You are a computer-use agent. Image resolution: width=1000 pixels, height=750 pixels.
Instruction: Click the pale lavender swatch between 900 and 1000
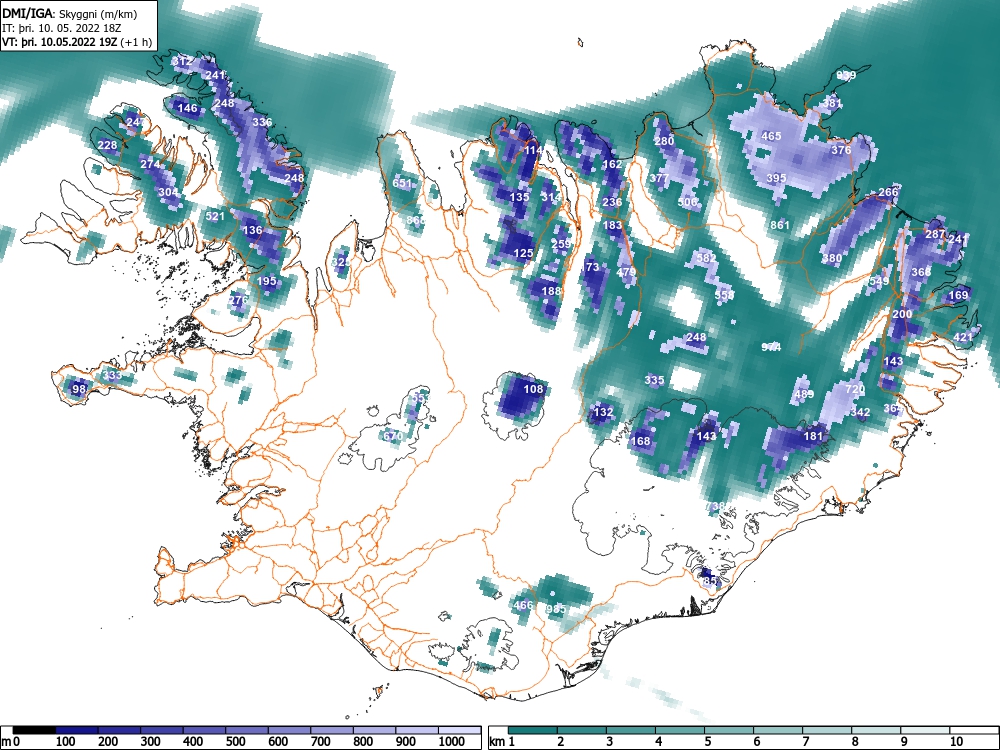tap(417, 730)
